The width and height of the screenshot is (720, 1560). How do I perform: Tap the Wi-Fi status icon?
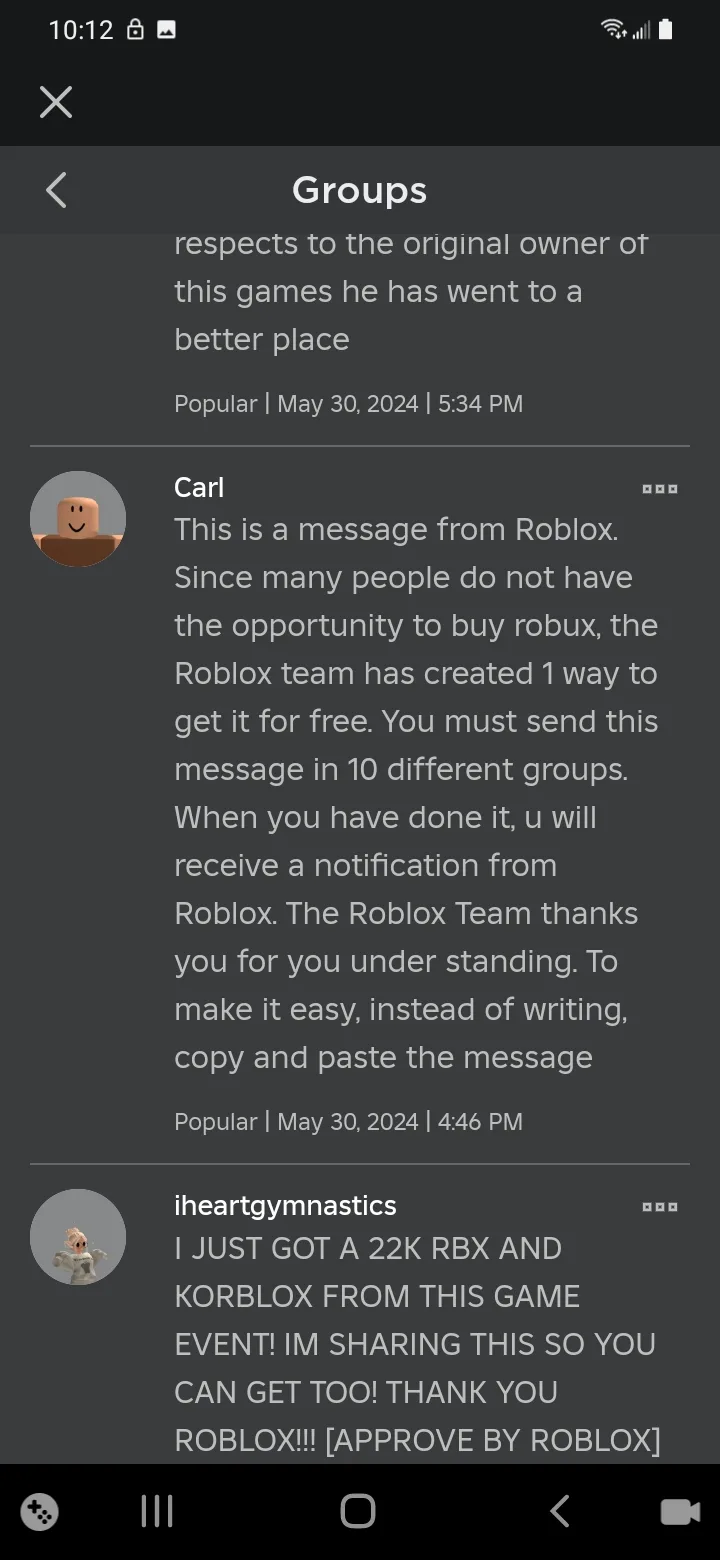614,30
